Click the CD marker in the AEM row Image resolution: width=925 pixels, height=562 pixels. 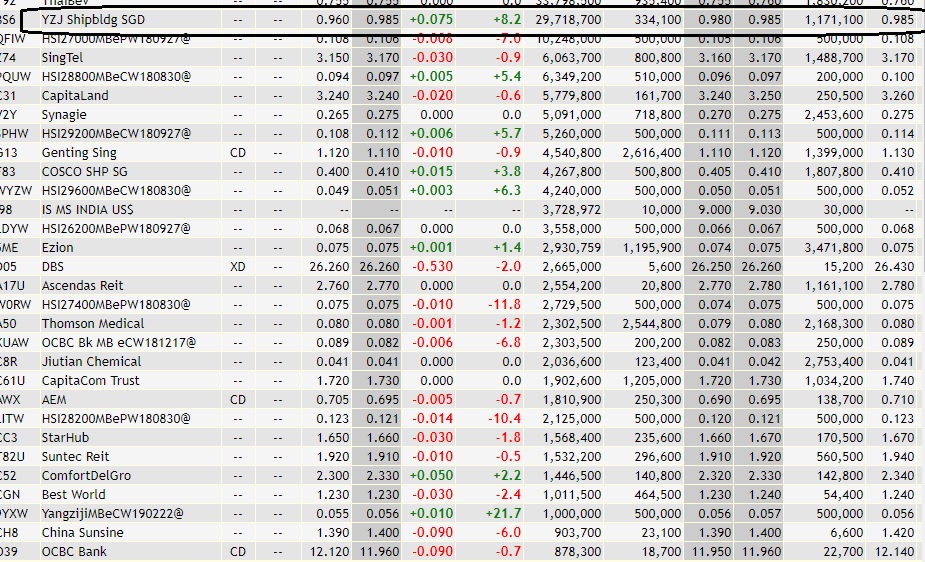click(x=238, y=400)
